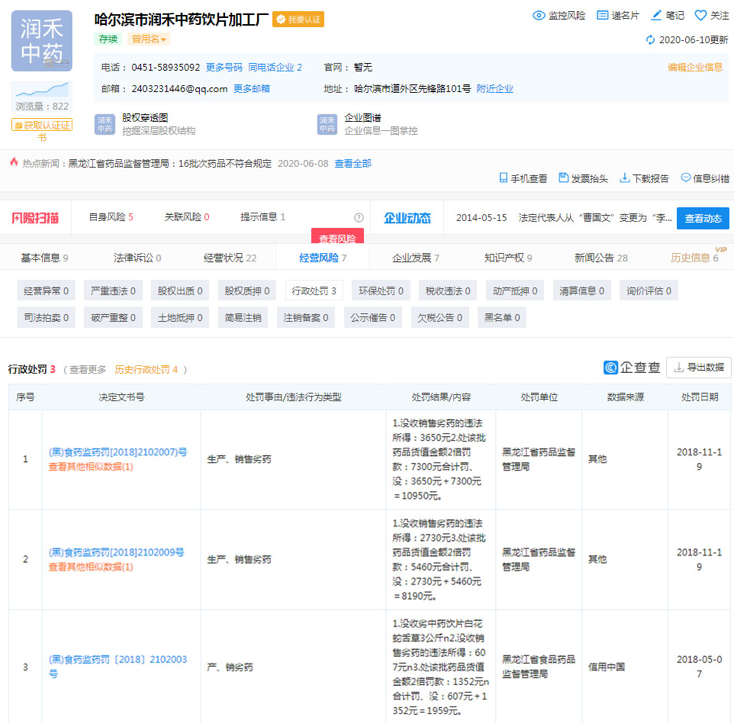Expand the 曾用名 dropdown

(x=148, y=39)
